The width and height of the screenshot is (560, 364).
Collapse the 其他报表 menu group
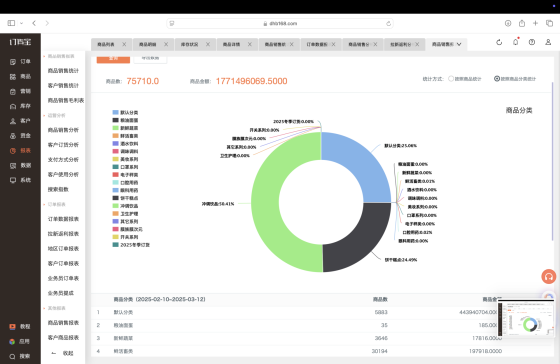(x=54, y=308)
